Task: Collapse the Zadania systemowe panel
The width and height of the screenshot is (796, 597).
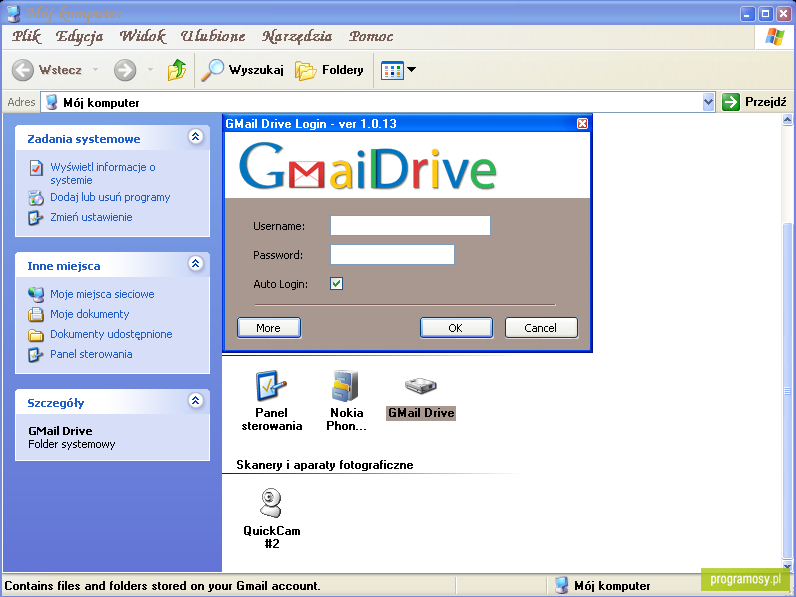Action: pyautogui.click(x=195, y=137)
